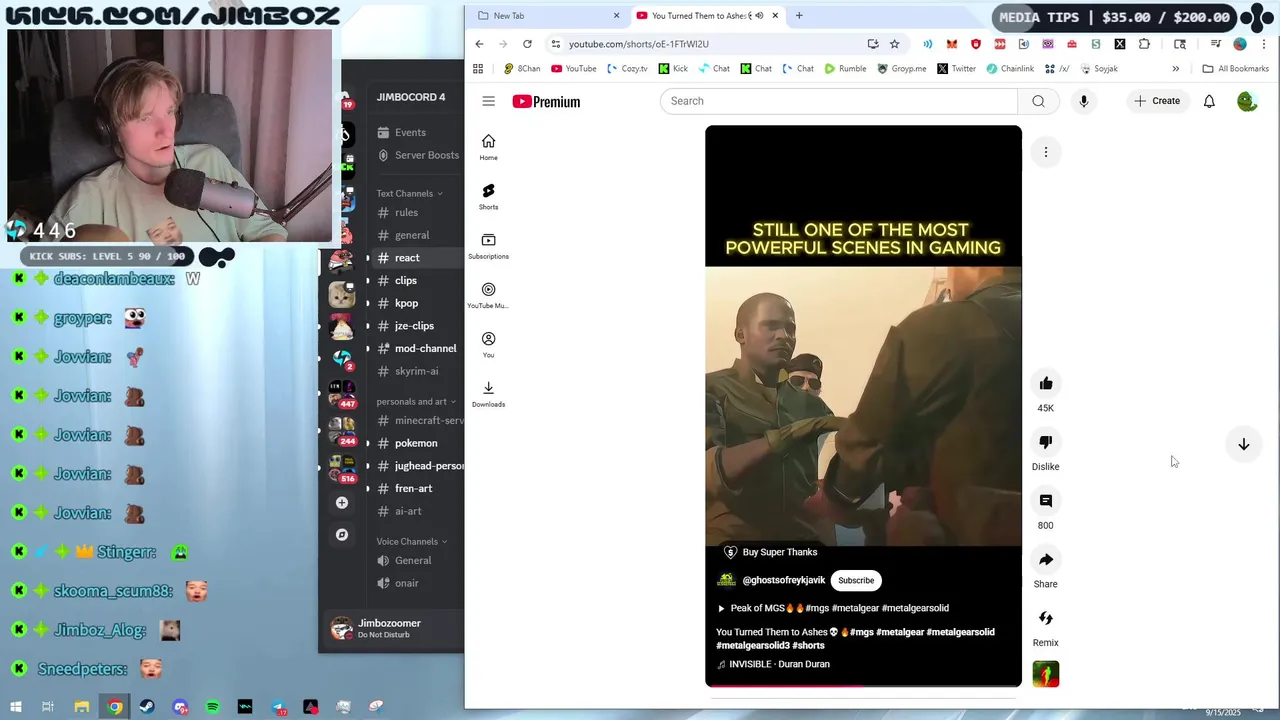1280x720 pixels.
Task: Open a new Chrome tab
Action: 799,16
